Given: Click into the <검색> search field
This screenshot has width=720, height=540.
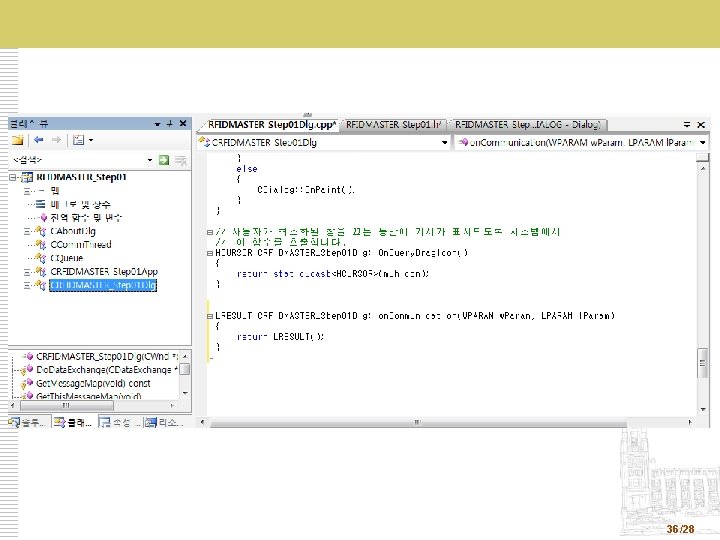Looking at the screenshot, I should pyautogui.click(x=78, y=160).
